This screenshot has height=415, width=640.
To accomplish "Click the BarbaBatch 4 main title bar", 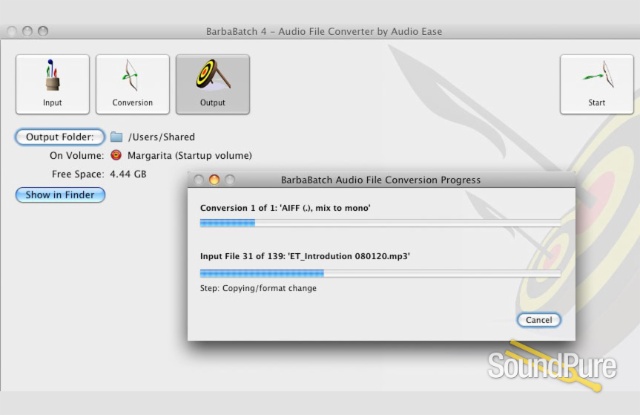I will (x=320, y=31).
